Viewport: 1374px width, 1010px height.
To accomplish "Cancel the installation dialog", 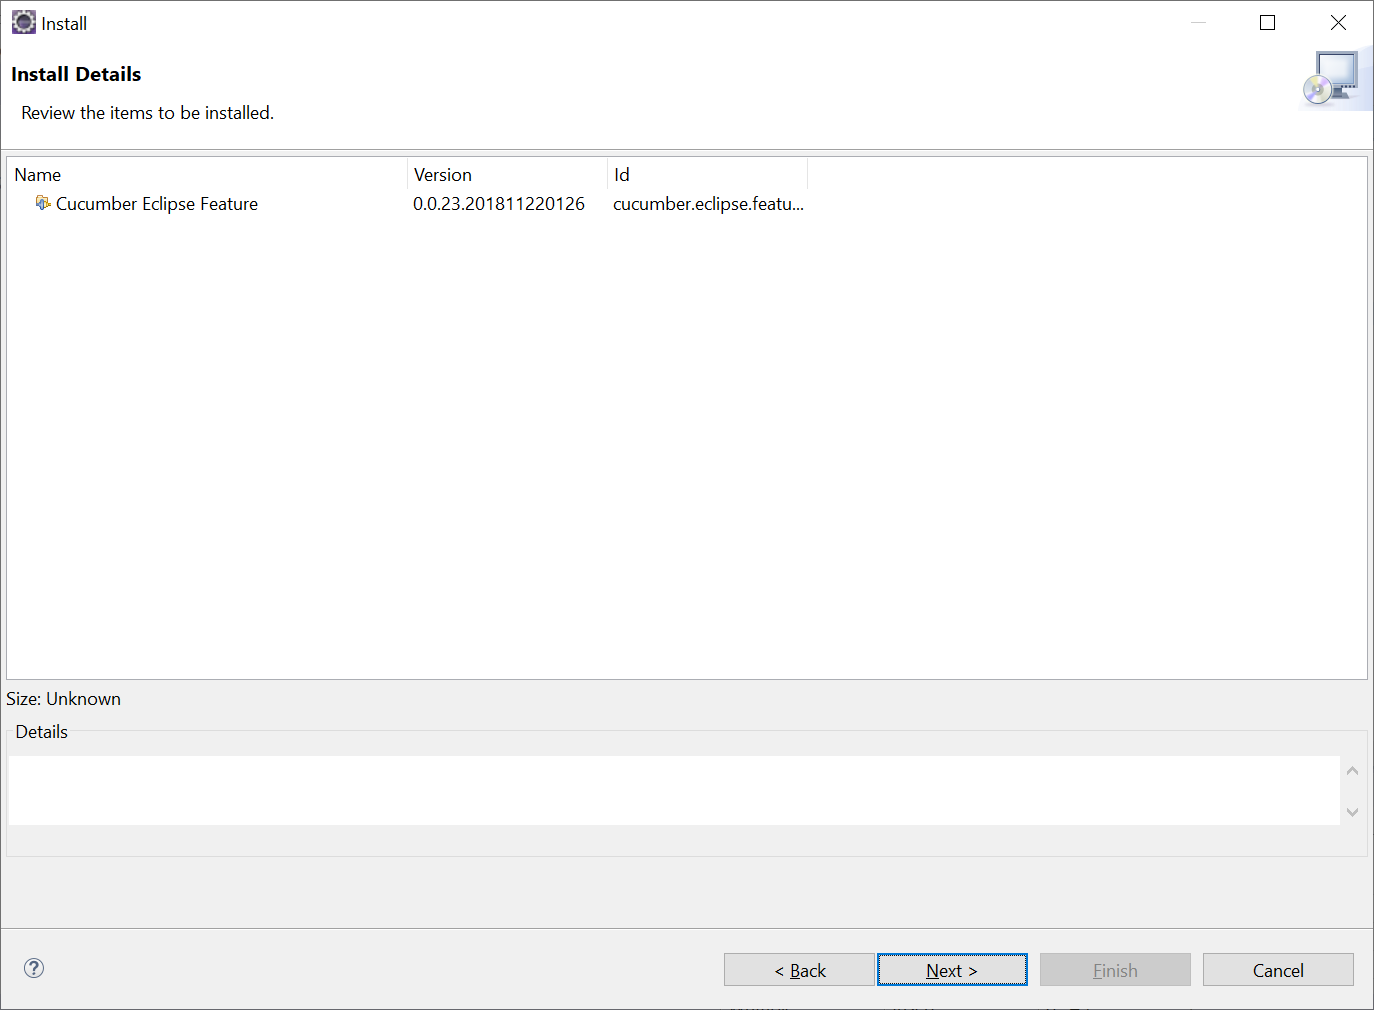I will tap(1278, 970).
